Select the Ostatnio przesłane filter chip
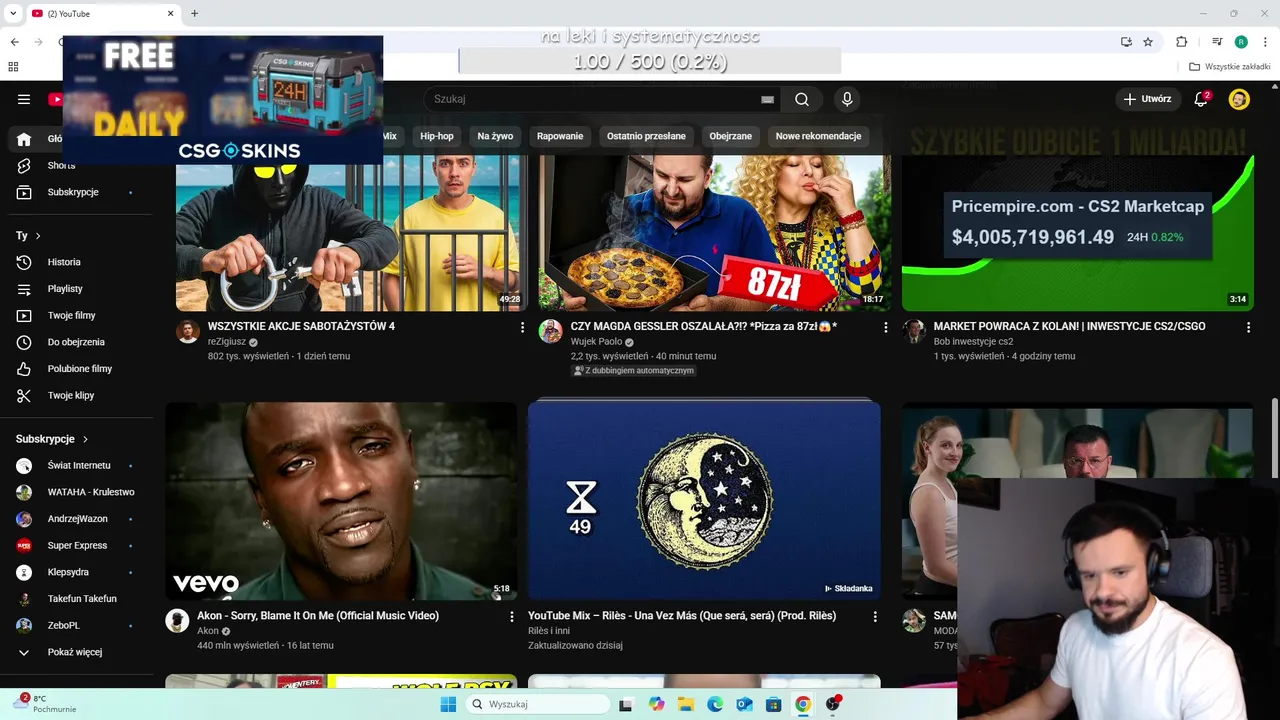This screenshot has height=720, width=1280. 646,136
